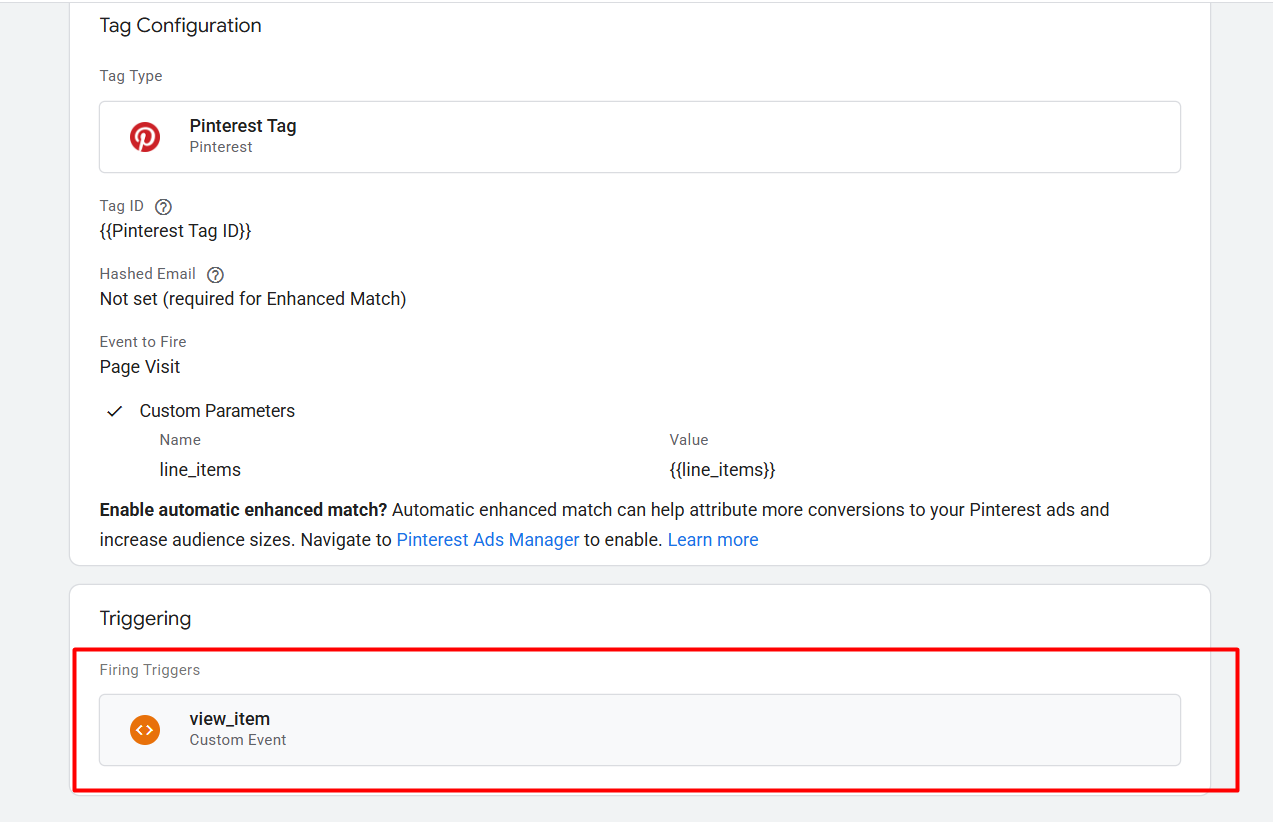Click the Hashed Email 'Not set' value

(x=253, y=299)
